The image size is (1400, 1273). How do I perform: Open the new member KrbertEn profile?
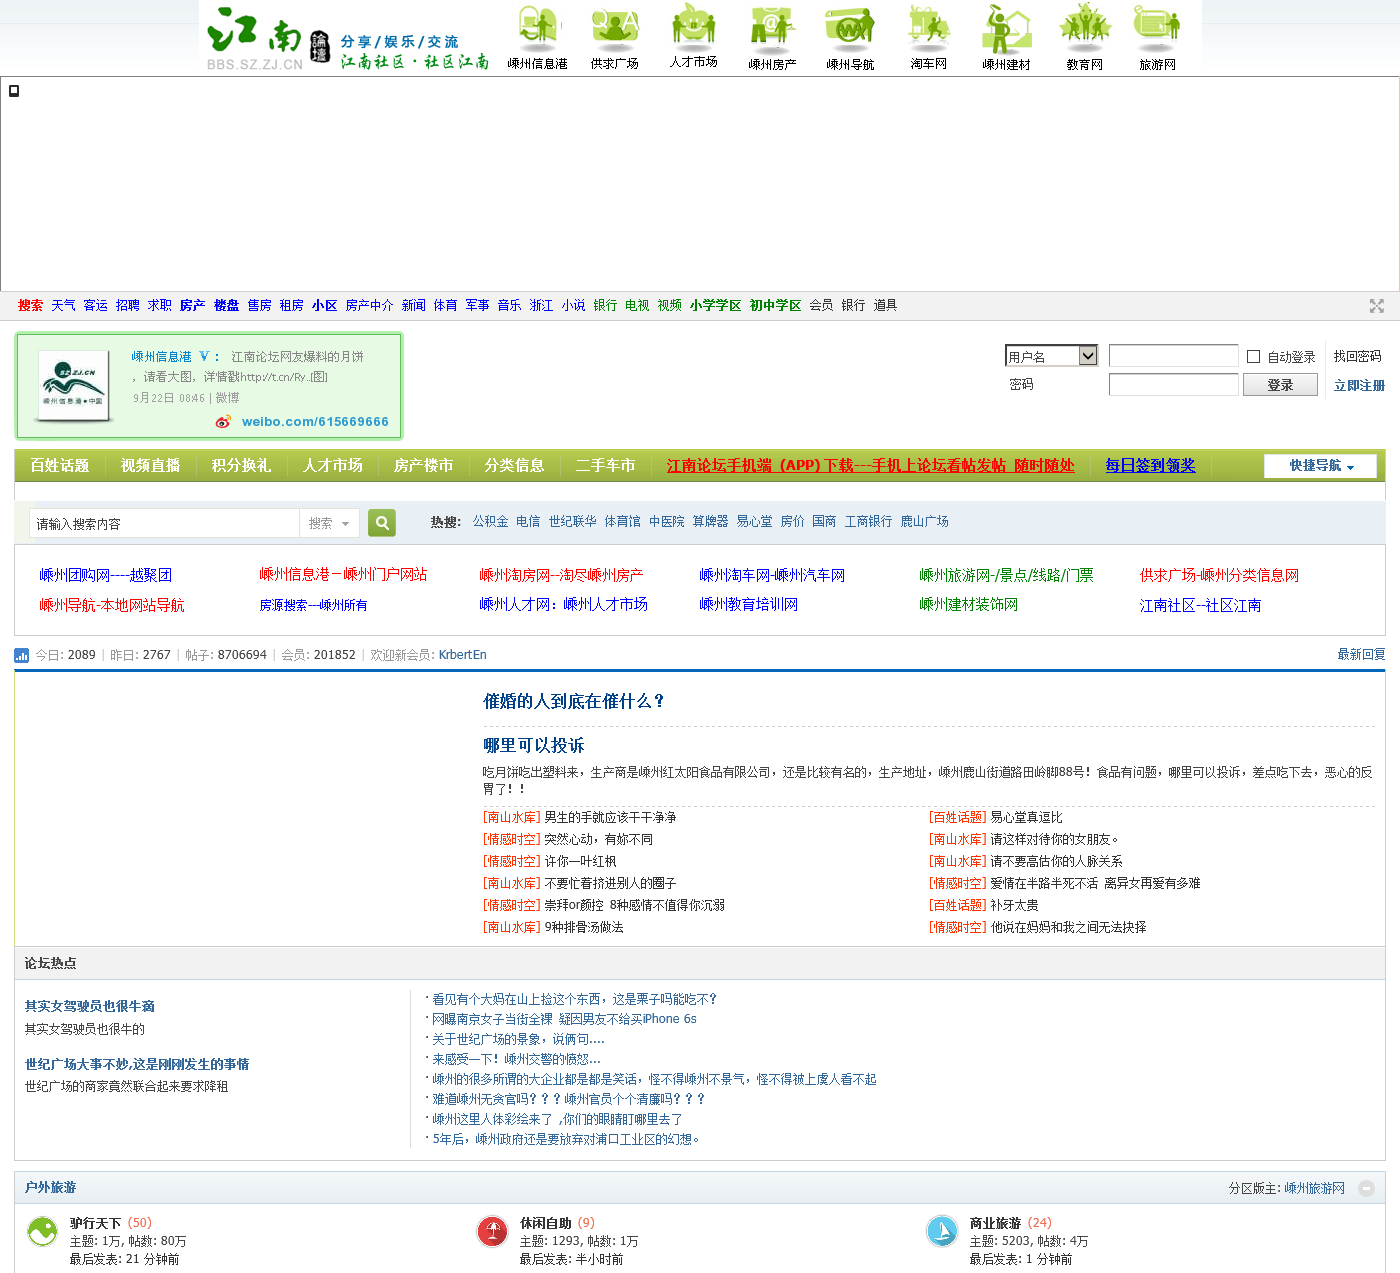pos(462,655)
